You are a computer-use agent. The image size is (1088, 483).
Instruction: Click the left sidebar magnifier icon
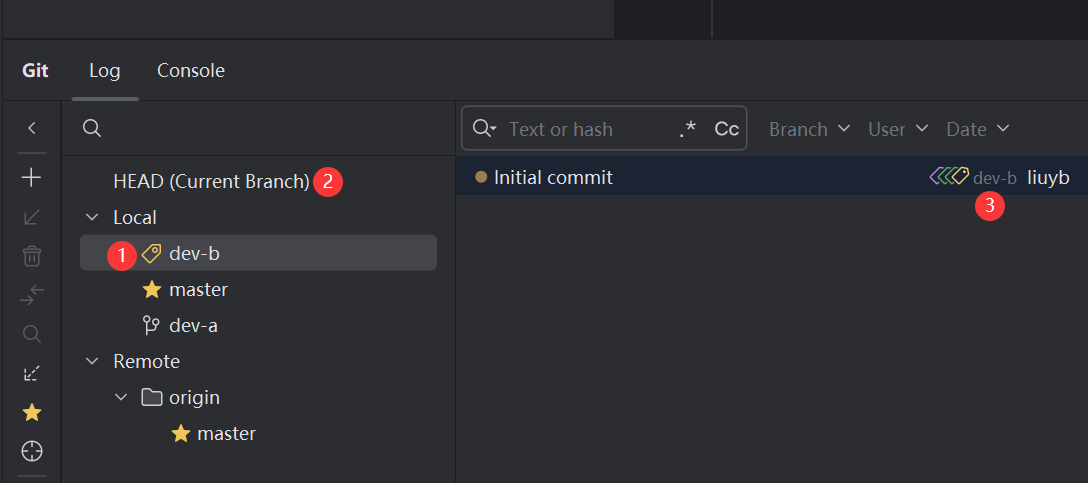coord(32,334)
